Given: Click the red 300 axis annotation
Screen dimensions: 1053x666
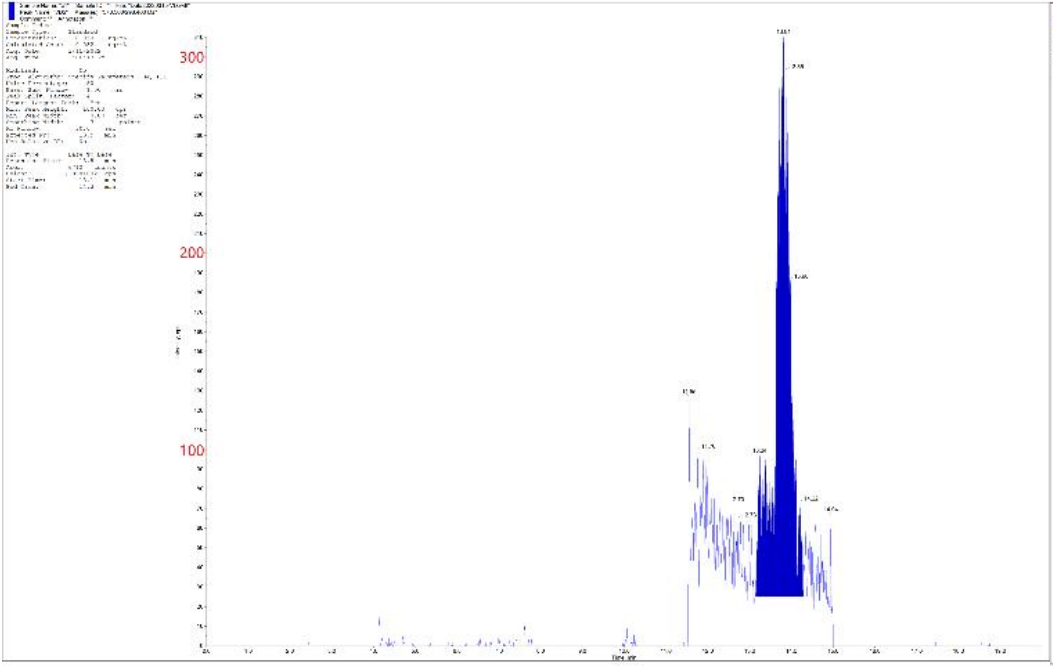Looking at the screenshot, I should point(192,57).
